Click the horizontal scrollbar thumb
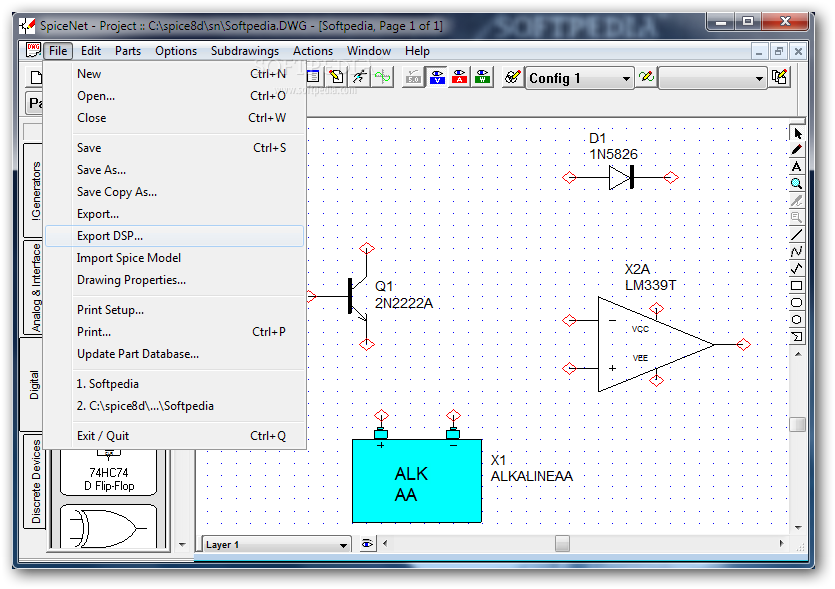835x589 pixels. tap(562, 544)
